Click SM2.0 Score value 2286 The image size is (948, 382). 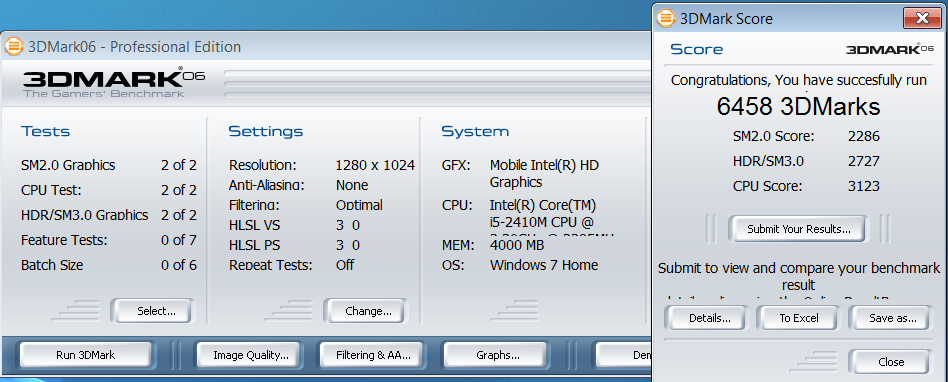863,136
